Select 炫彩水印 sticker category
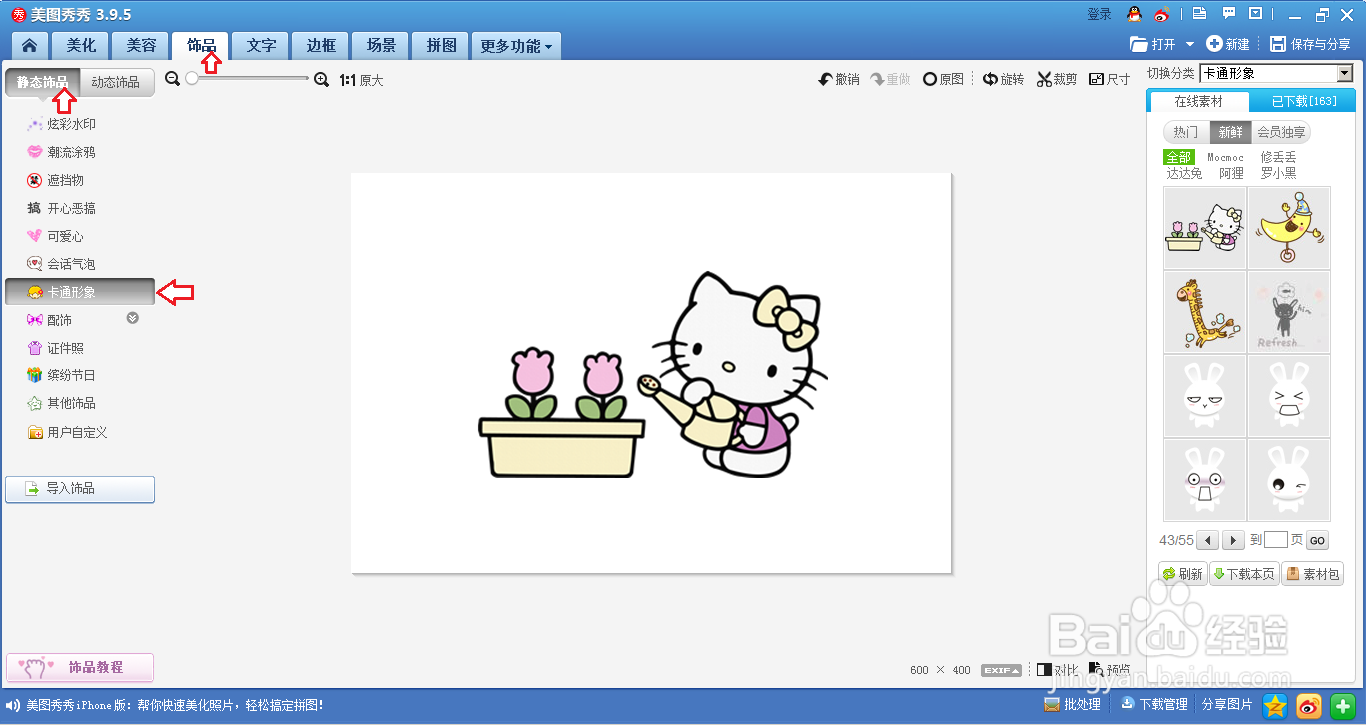Screen dimensions: 1366x725 click(x=62, y=124)
